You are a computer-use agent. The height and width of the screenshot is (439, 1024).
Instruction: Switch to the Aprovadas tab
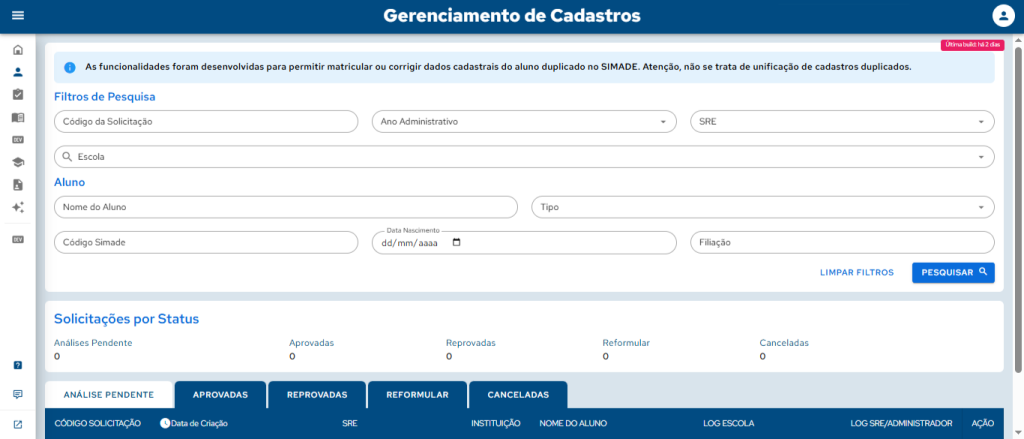220,394
